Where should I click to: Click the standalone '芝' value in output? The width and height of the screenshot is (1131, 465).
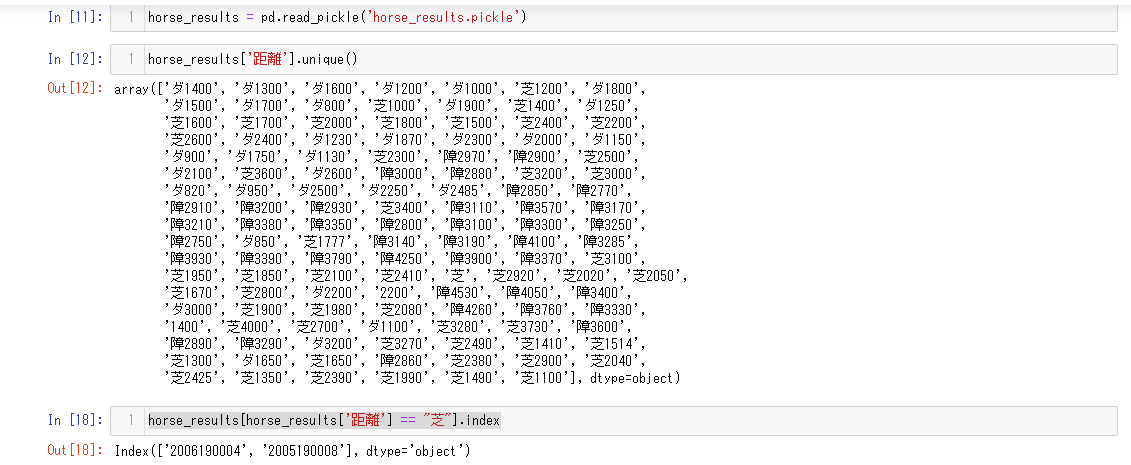460,275
